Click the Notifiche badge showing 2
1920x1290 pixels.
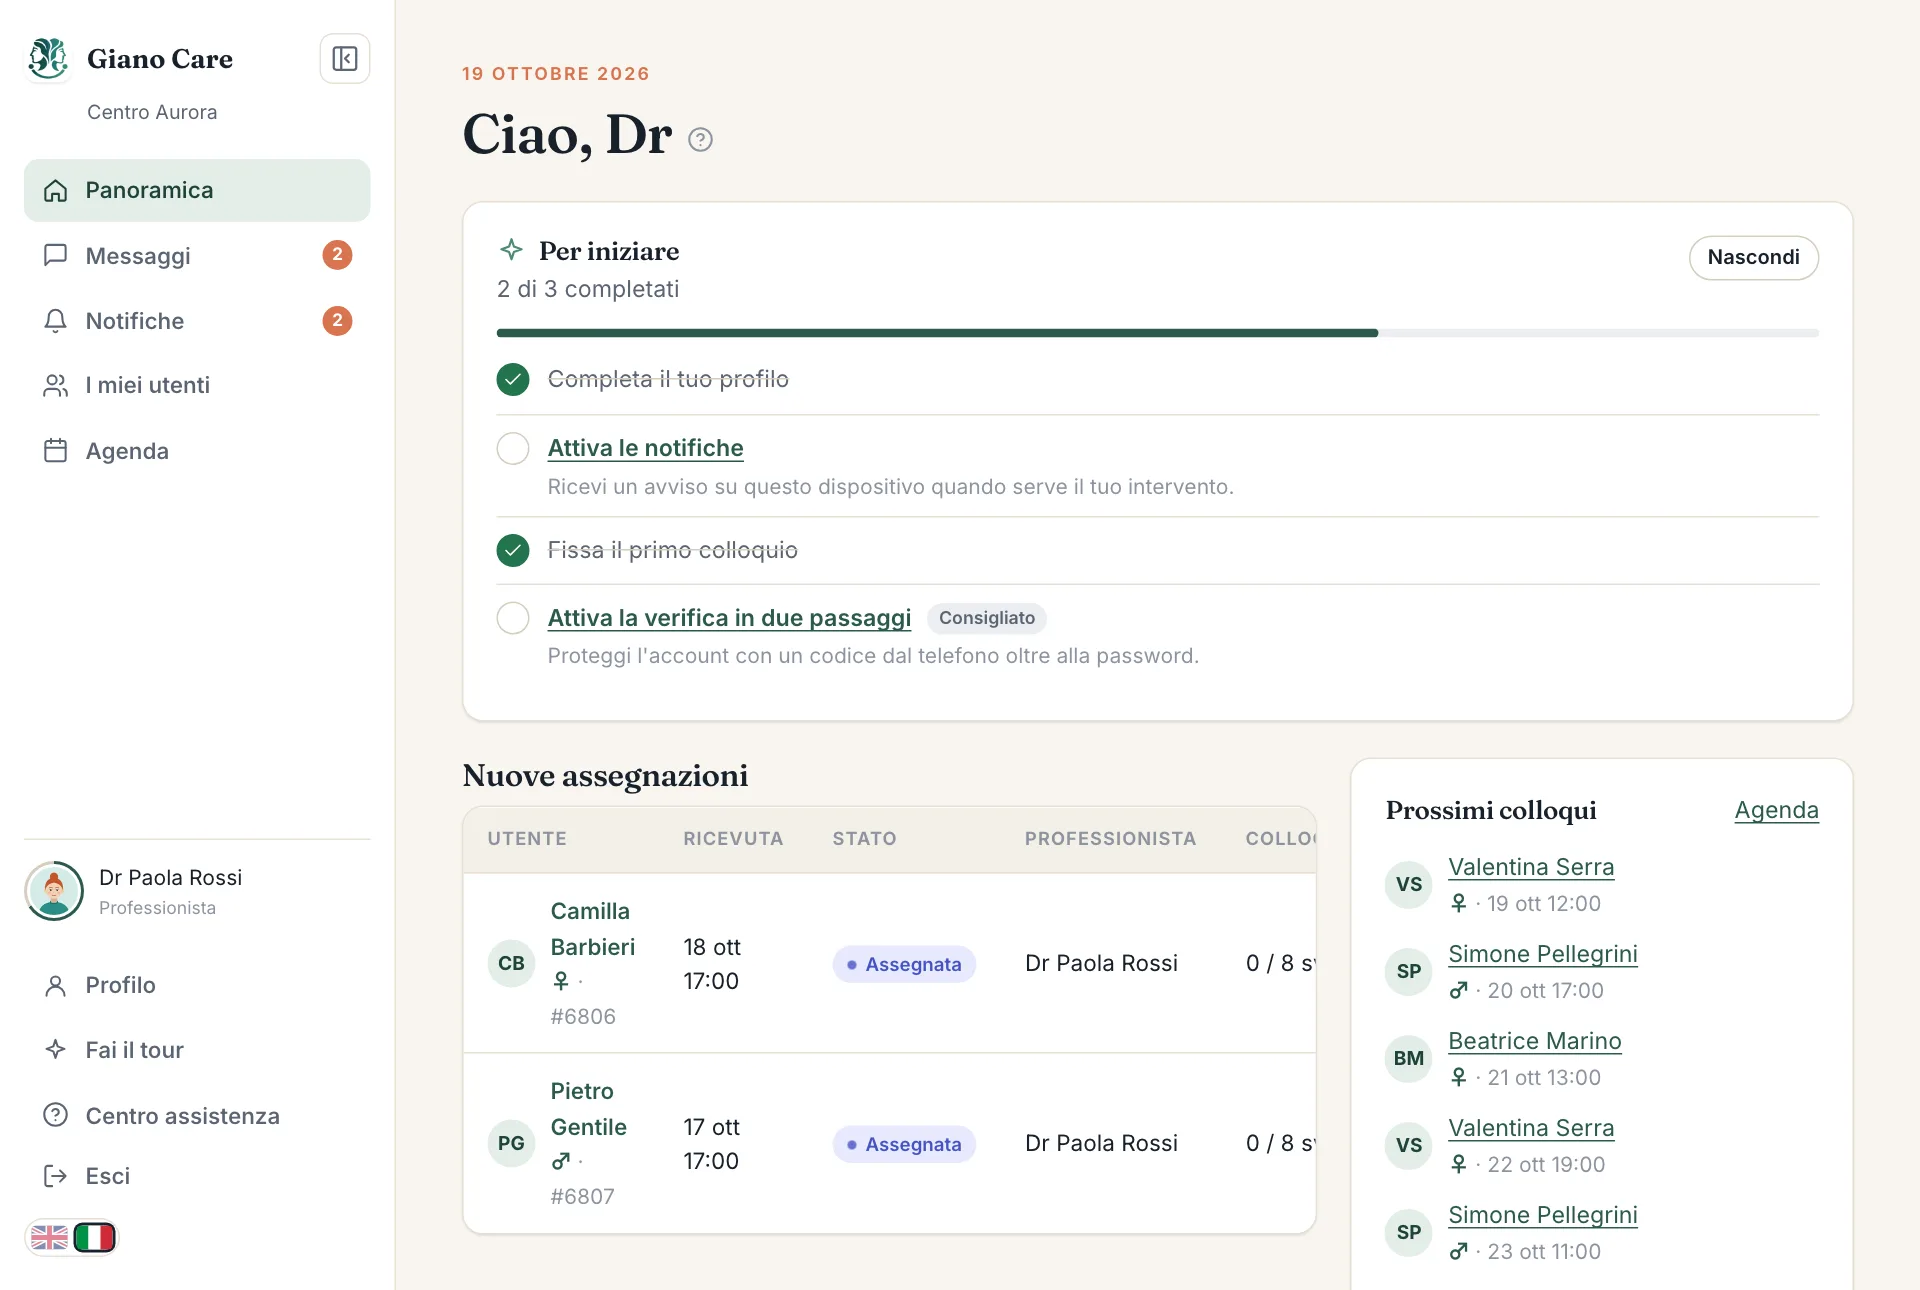[x=337, y=321]
